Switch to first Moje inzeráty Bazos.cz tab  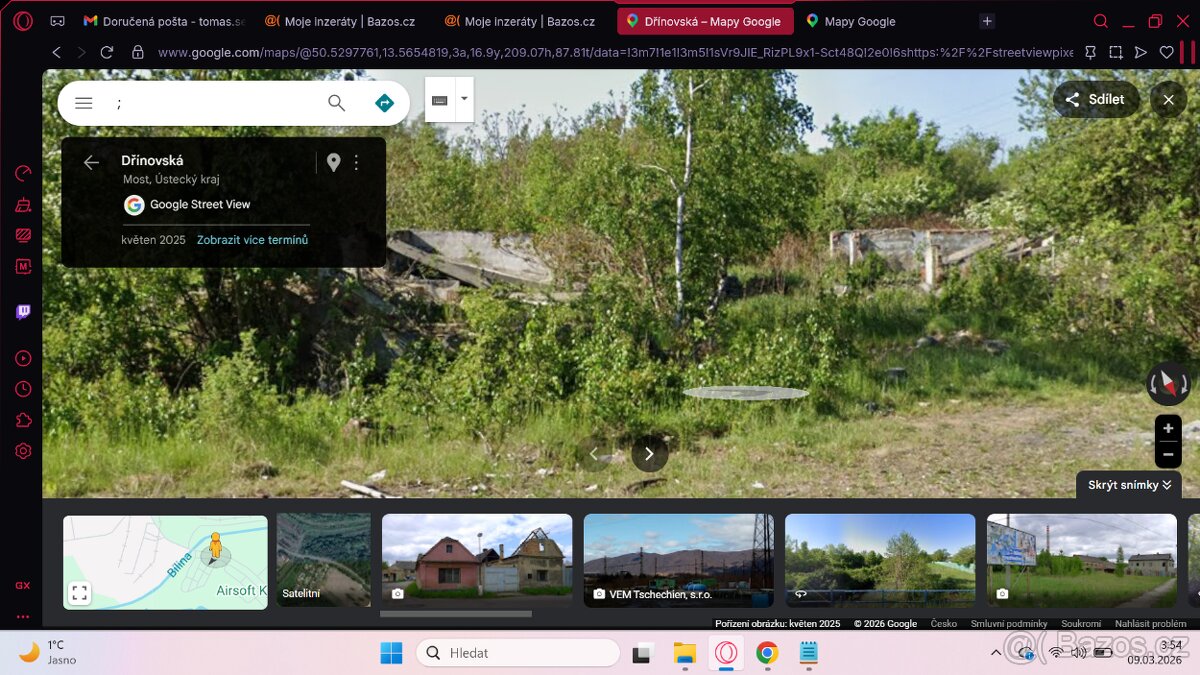point(340,21)
